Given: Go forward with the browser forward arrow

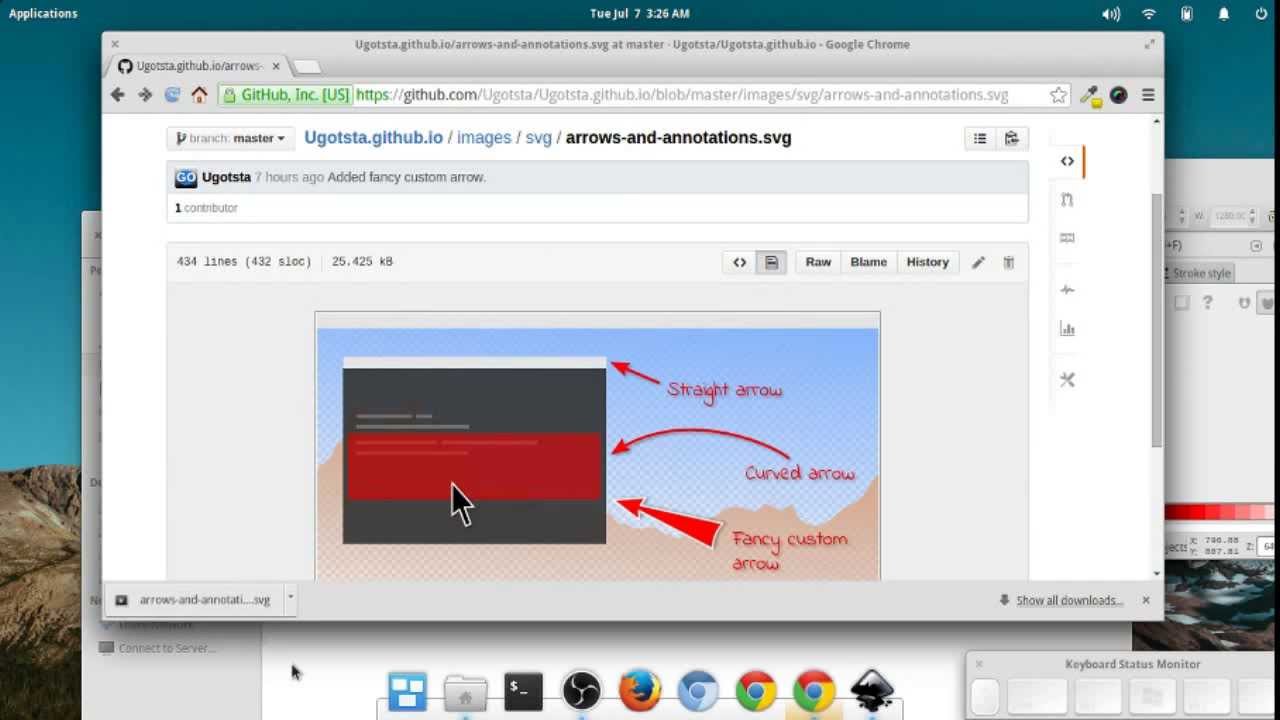Looking at the screenshot, I should tap(145, 95).
